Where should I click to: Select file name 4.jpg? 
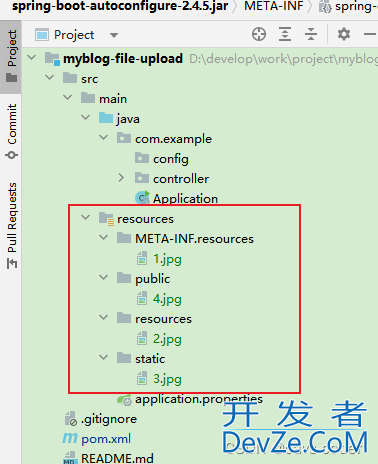[x=167, y=299]
